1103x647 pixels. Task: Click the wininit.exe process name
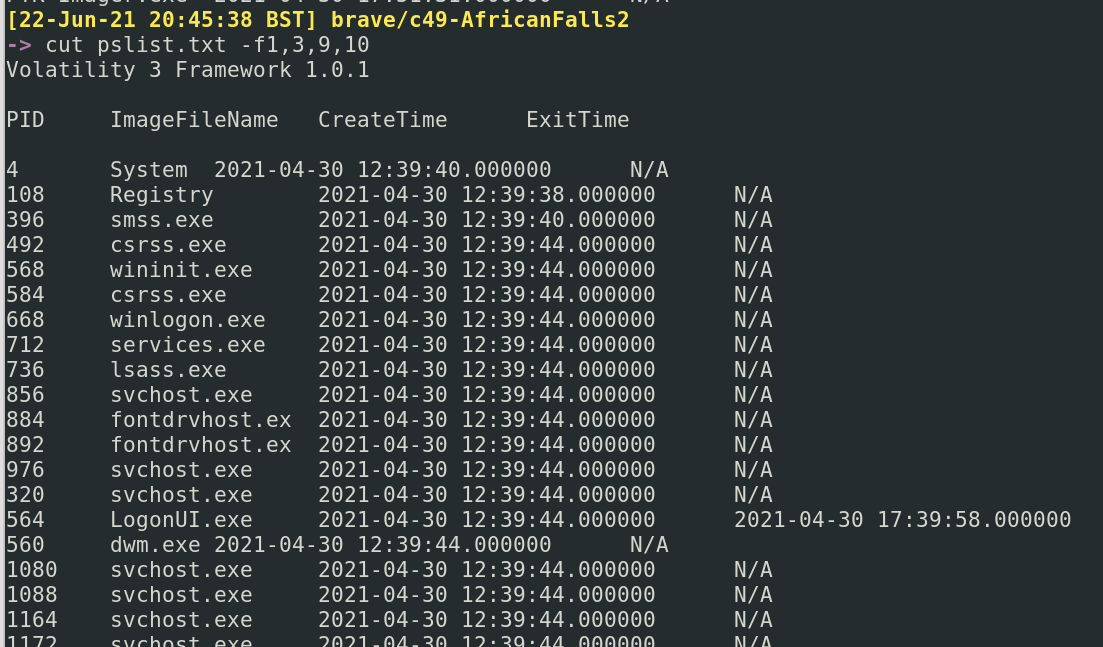(x=181, y=270)
